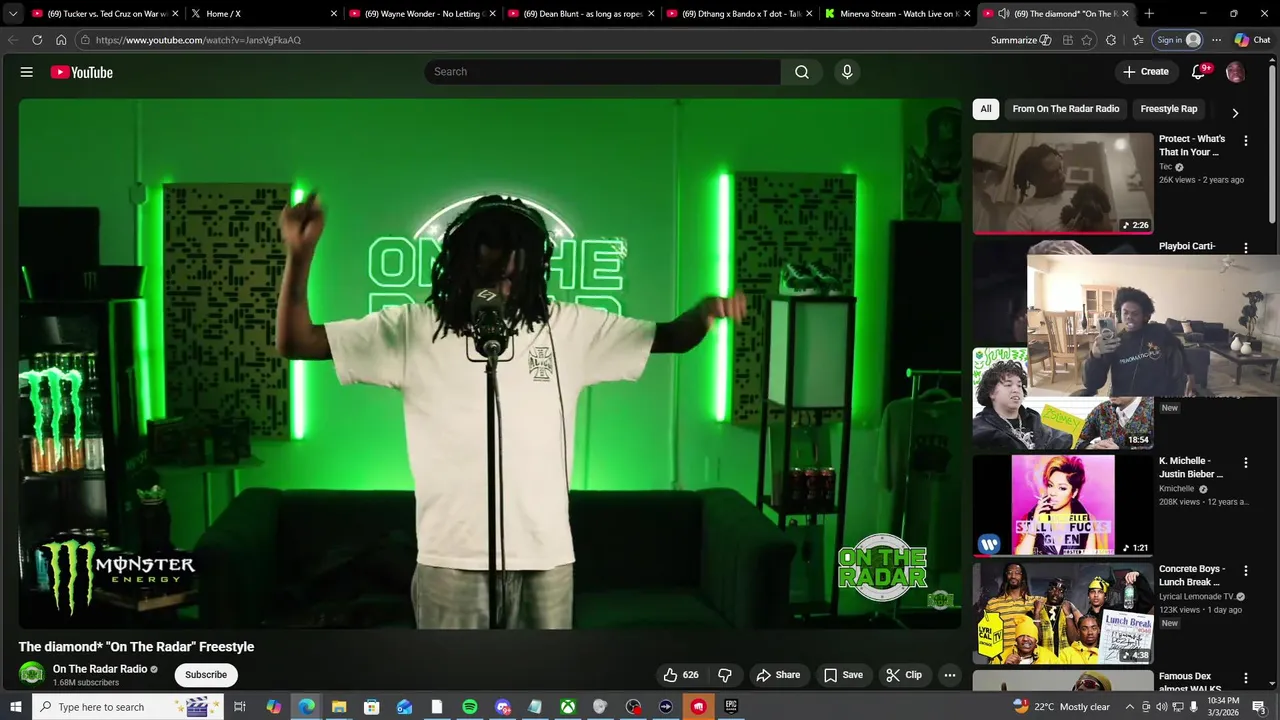Open File Explorer from the taskbar
The height and width of the screenshot is (720, 1280).
[339, 707]
